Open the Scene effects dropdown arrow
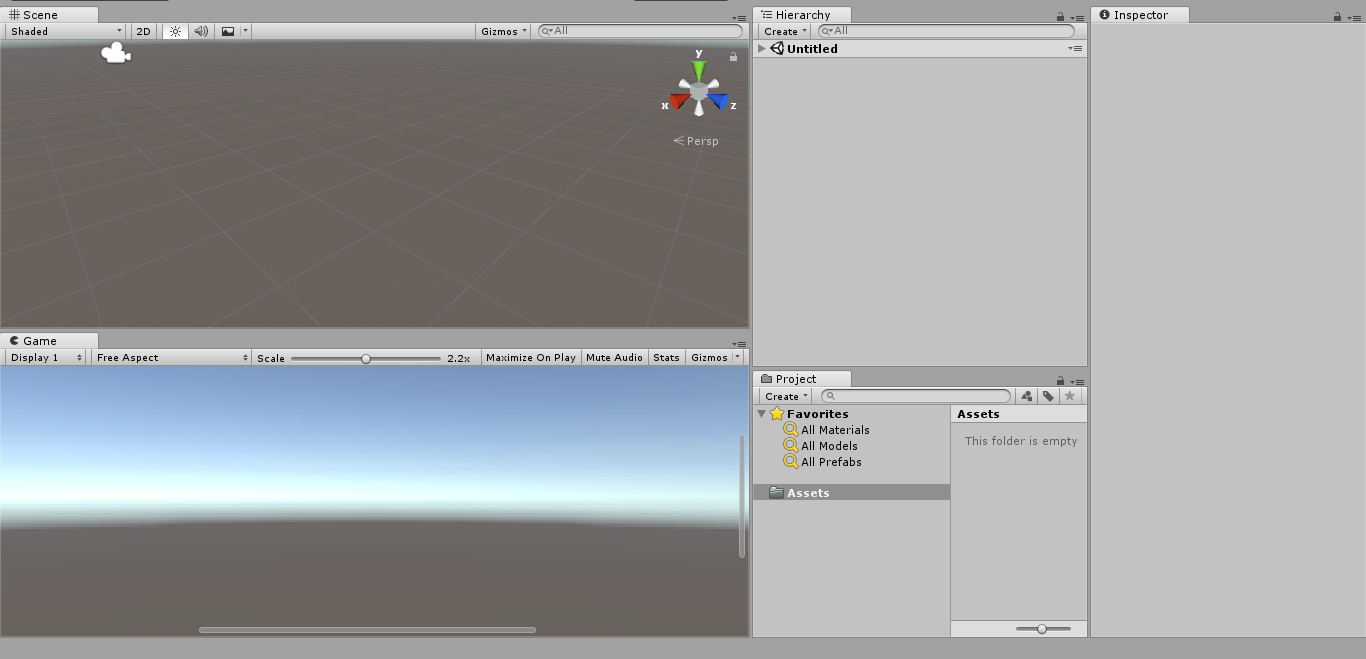Image resolution: width=1366 pixels, height=659 pixels. (x=245, y=31)
